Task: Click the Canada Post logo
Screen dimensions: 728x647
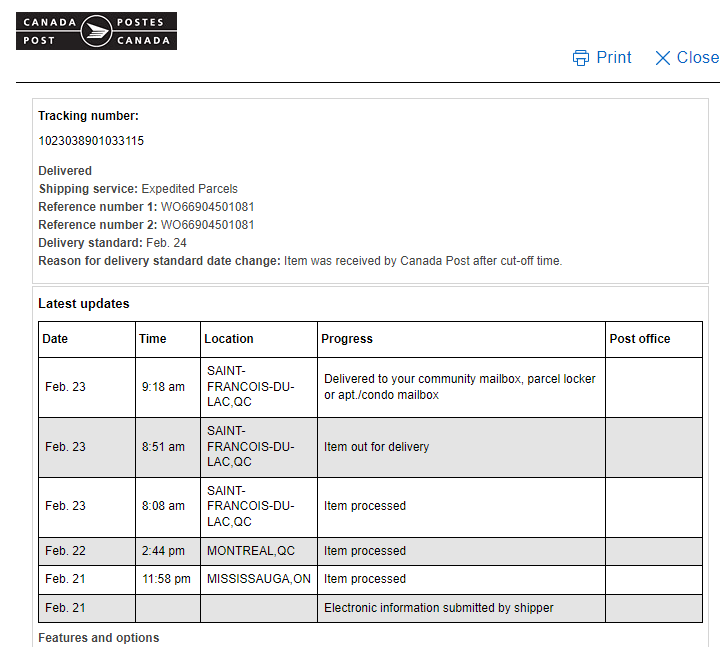Action: [96, 31]
